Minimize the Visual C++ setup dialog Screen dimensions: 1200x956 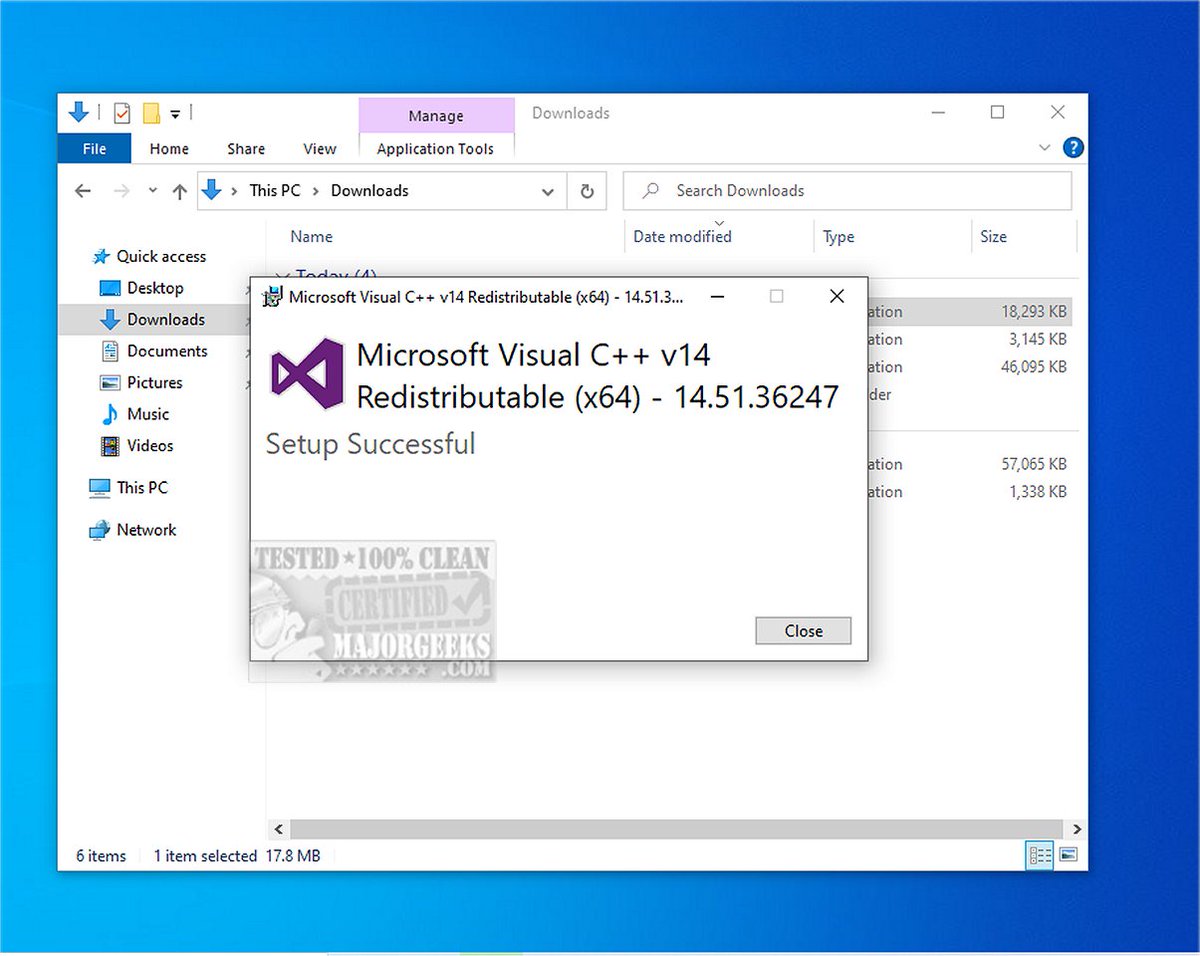tap(716, 296)
